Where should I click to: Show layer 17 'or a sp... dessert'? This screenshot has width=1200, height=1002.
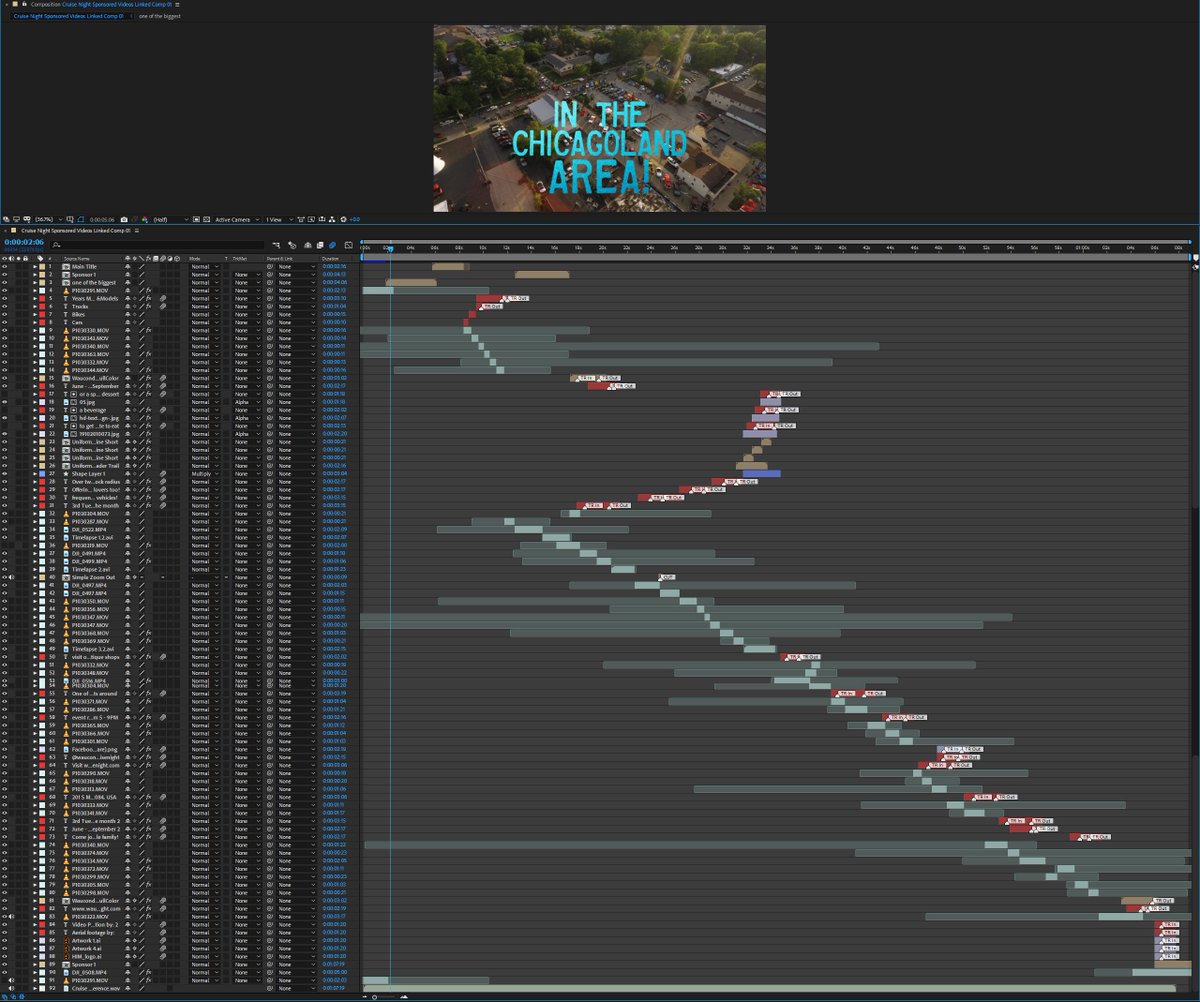(5, 394)
